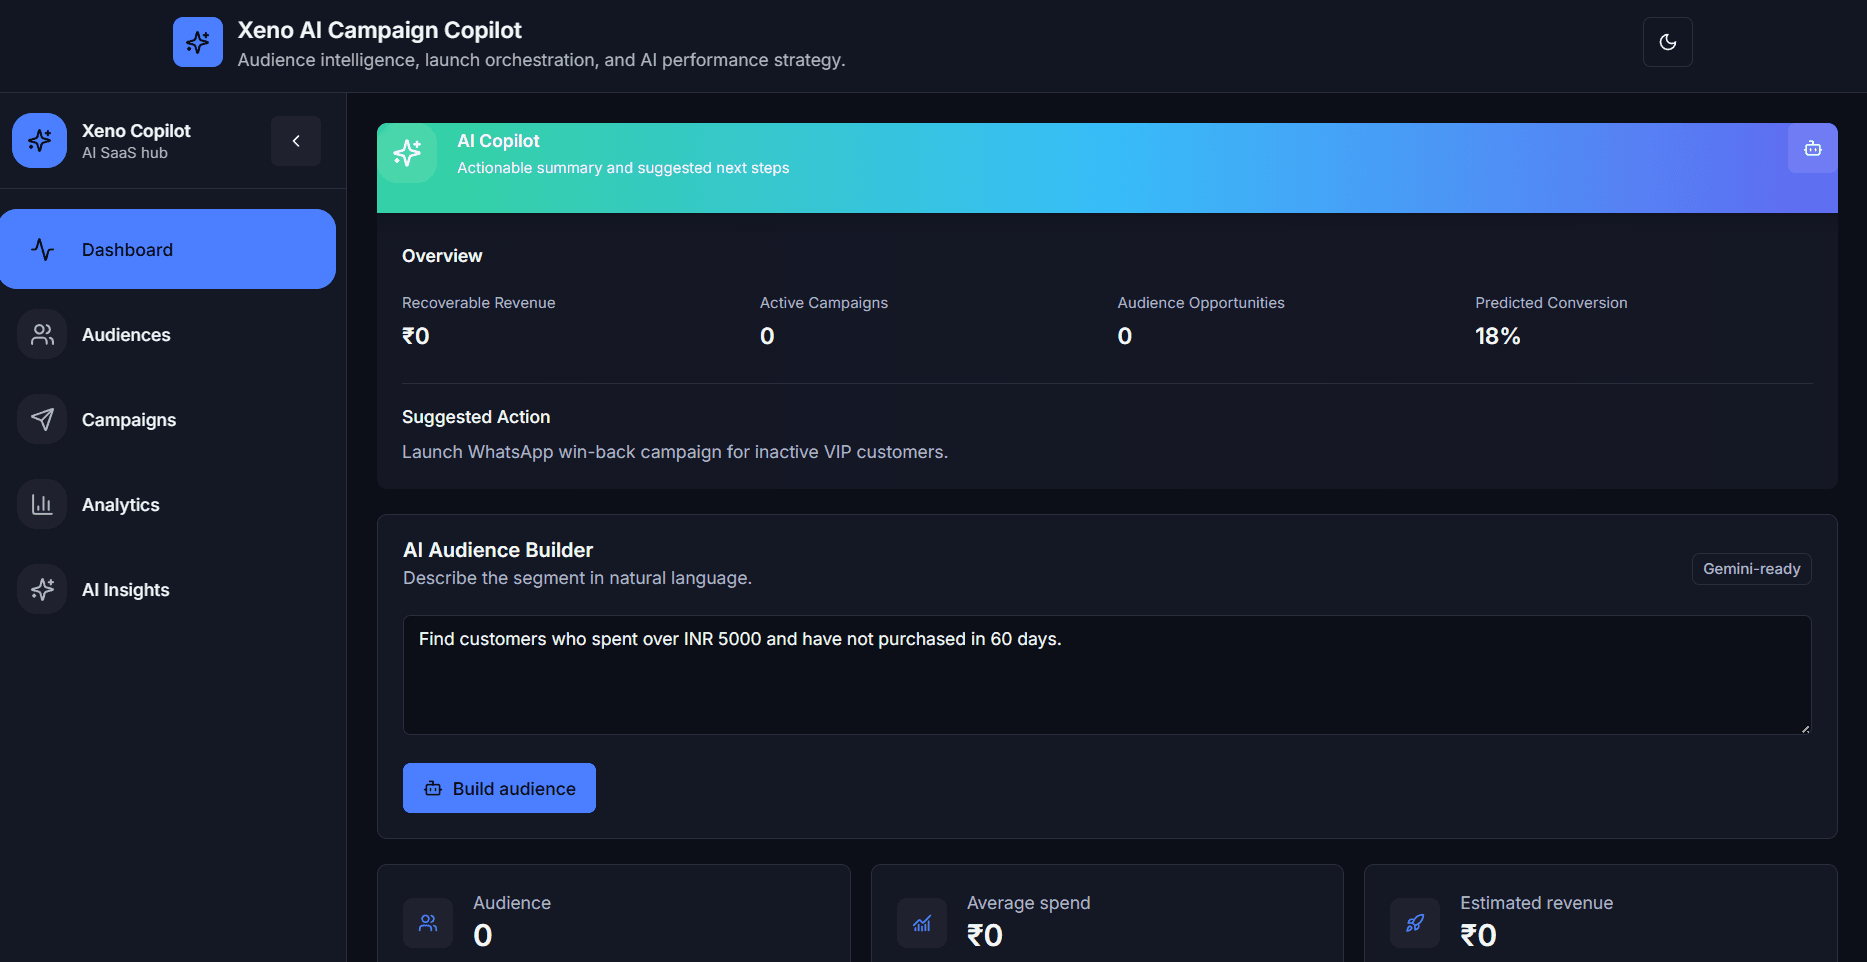Click 'Actionable summary and suggested next steps' text

(x=623, y=168)
